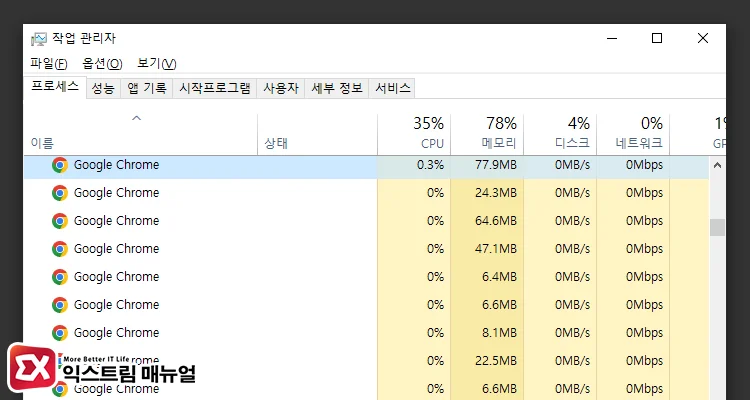The width and height of the screenshot is (750, 400).
Task: Minimize the 작업 관리자 window
Action: 612,38
